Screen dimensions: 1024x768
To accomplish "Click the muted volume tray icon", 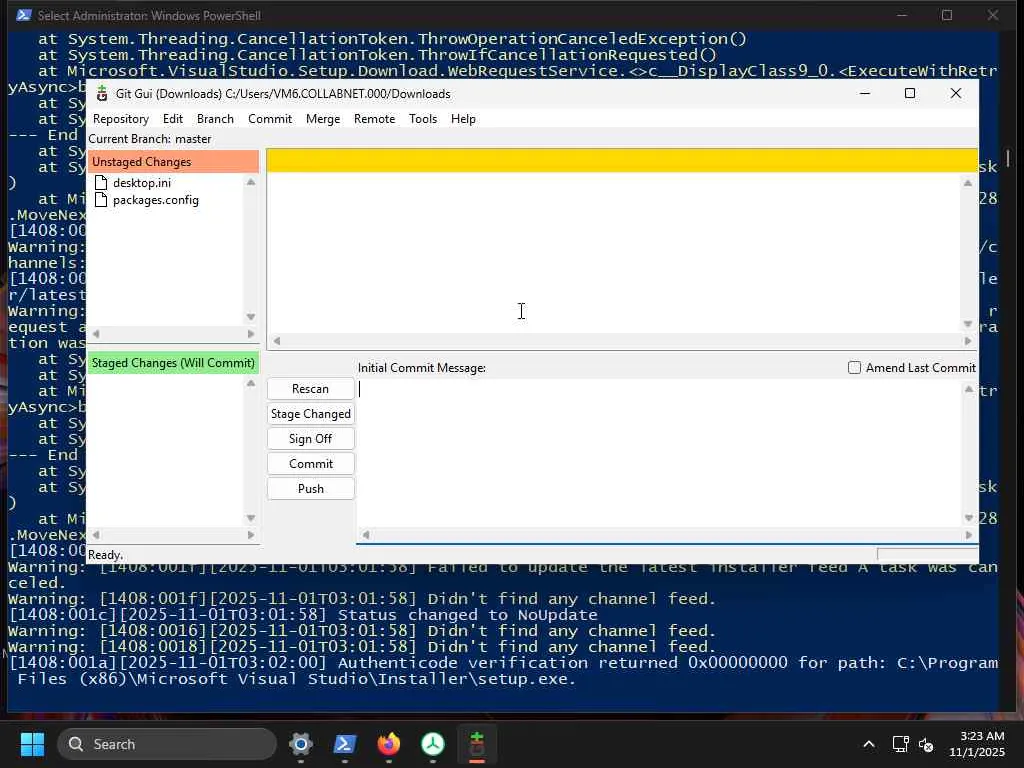I will click(925, 744).
